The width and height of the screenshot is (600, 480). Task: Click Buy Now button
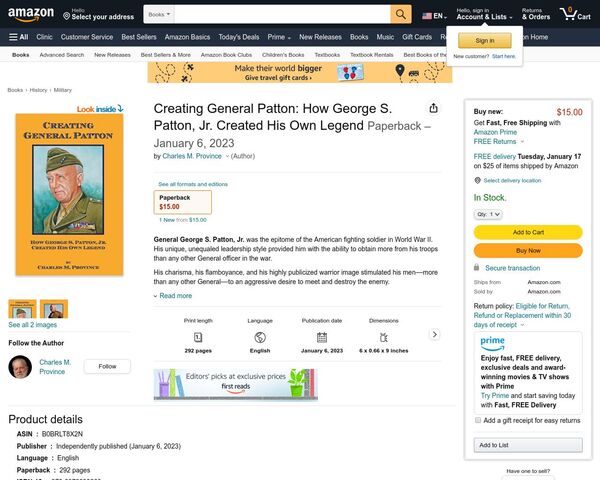(528, 251)
